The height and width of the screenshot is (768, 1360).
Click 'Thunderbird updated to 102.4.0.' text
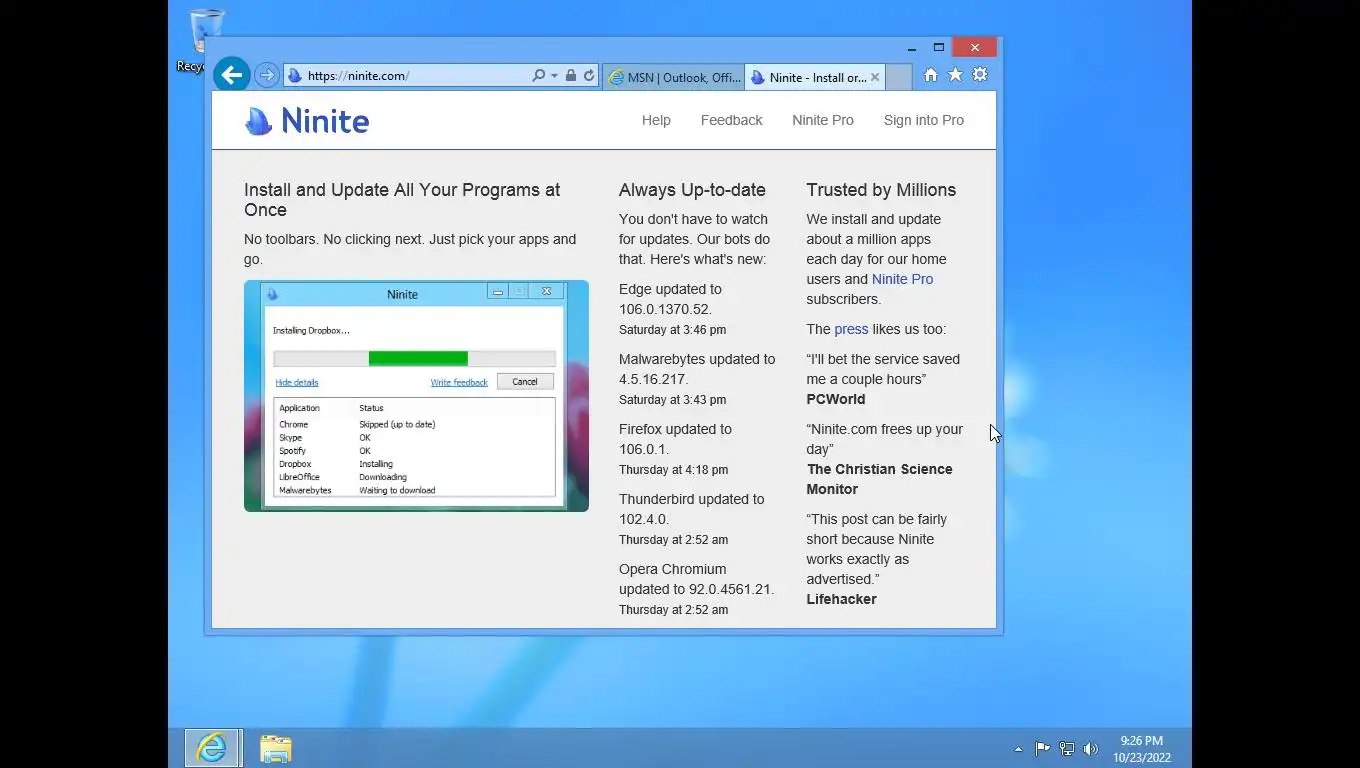tap(691, 509)
